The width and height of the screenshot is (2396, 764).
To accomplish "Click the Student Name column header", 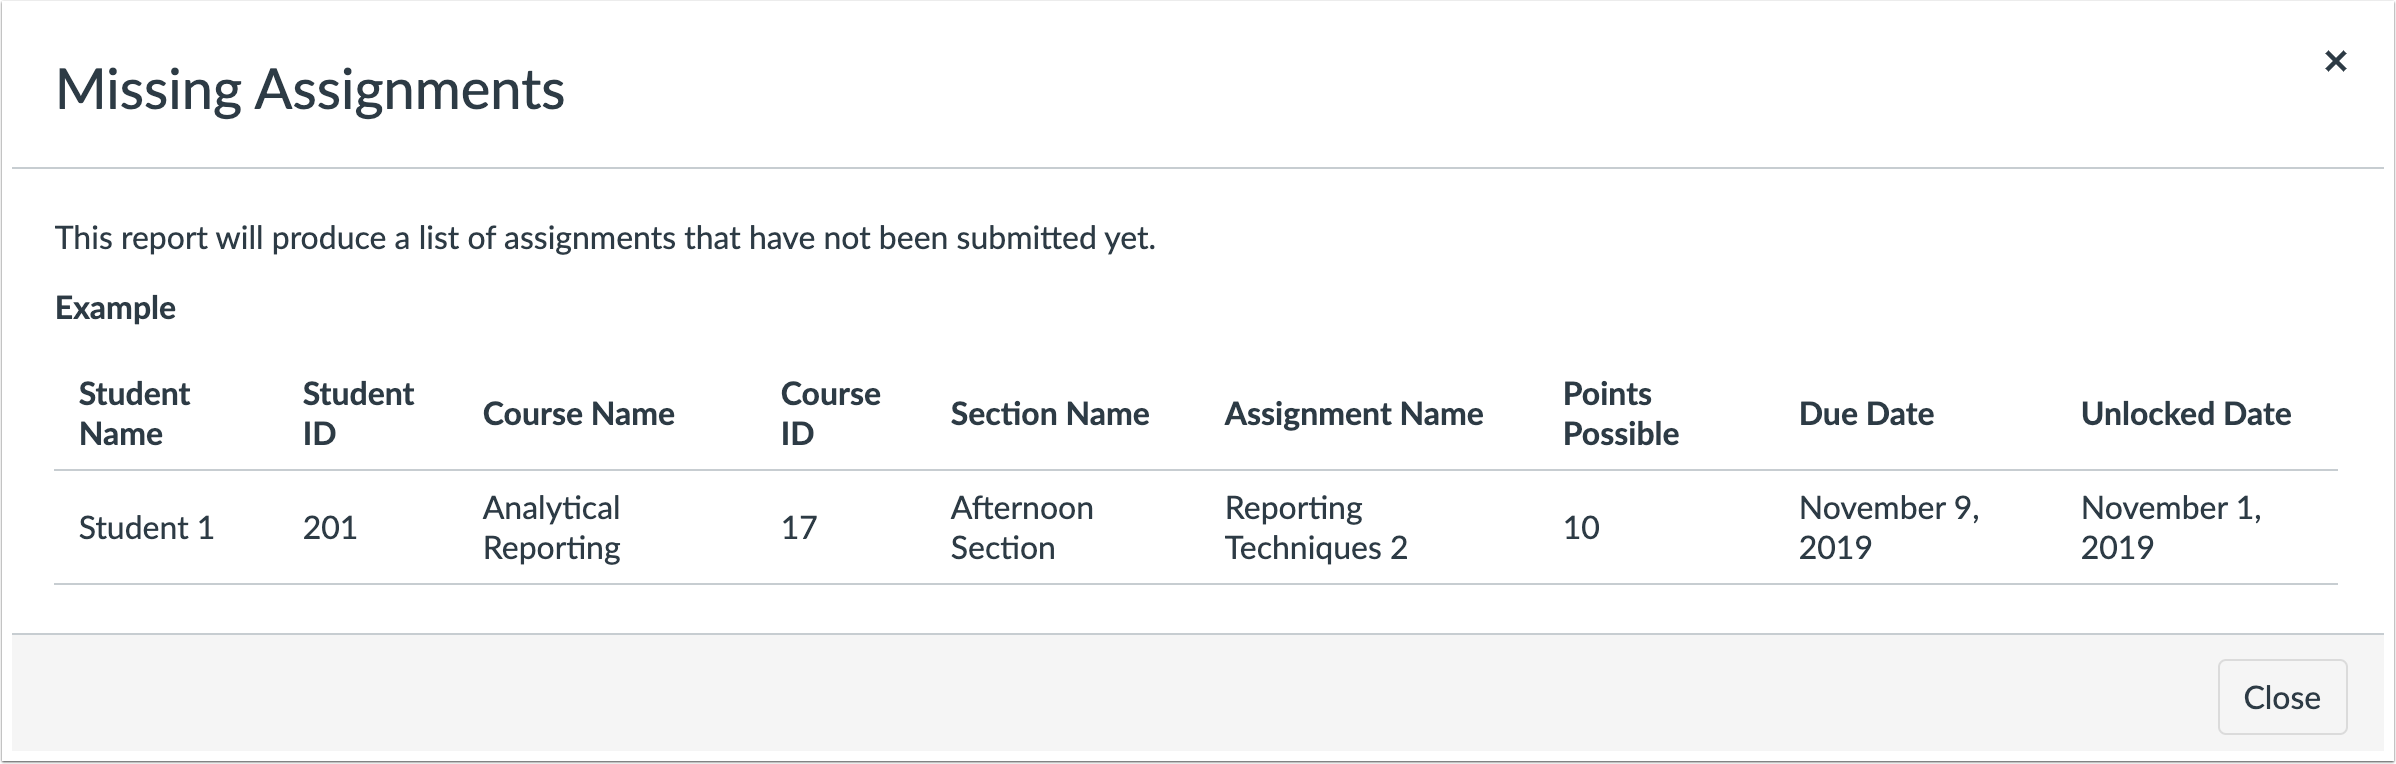I will (x=133, y=413).
